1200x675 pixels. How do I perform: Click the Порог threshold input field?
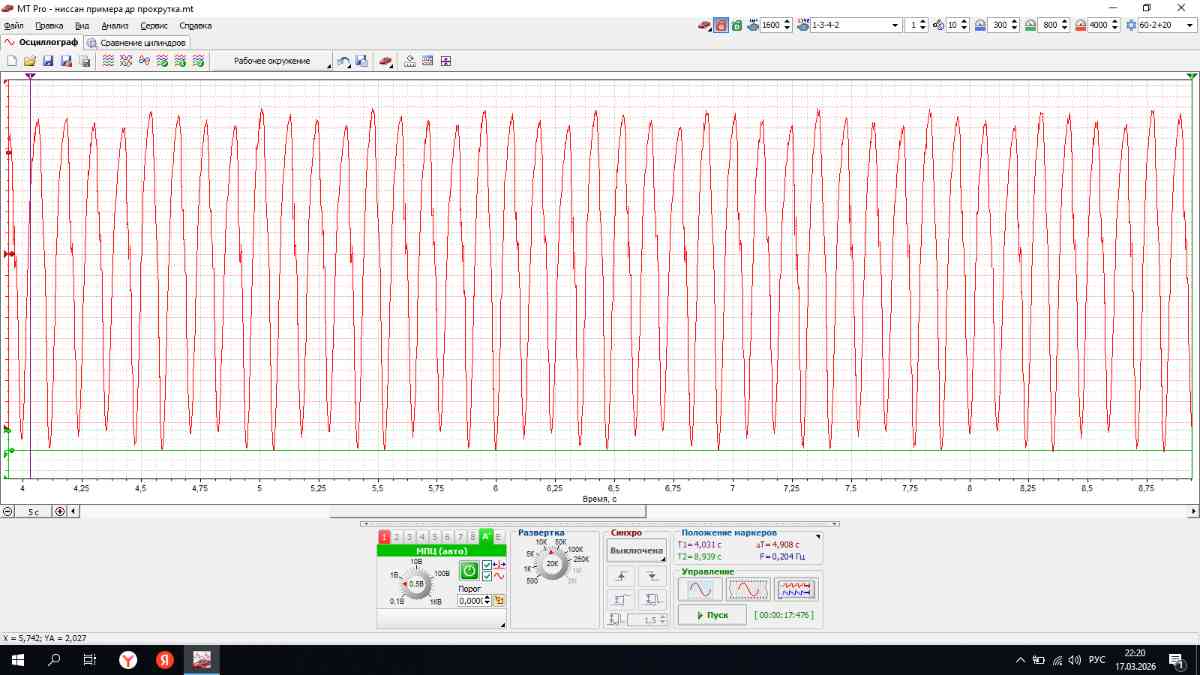pos(470,600)
